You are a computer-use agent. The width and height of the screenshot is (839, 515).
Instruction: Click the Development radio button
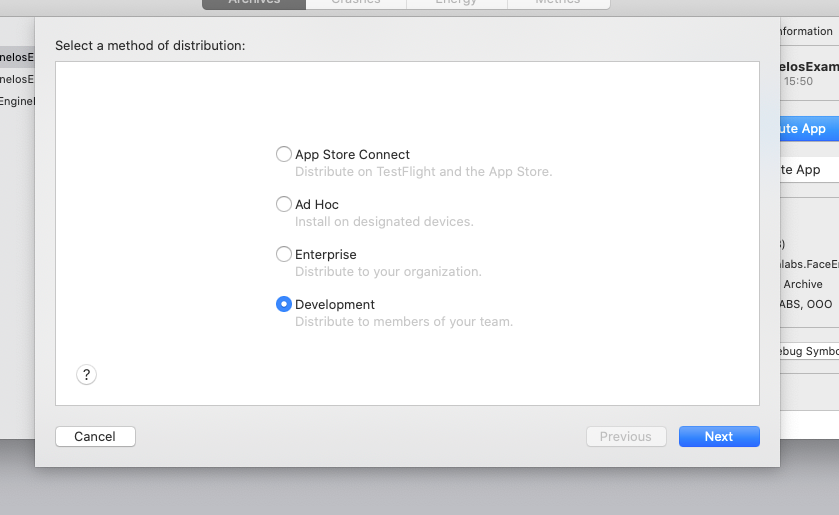(284, 304)
